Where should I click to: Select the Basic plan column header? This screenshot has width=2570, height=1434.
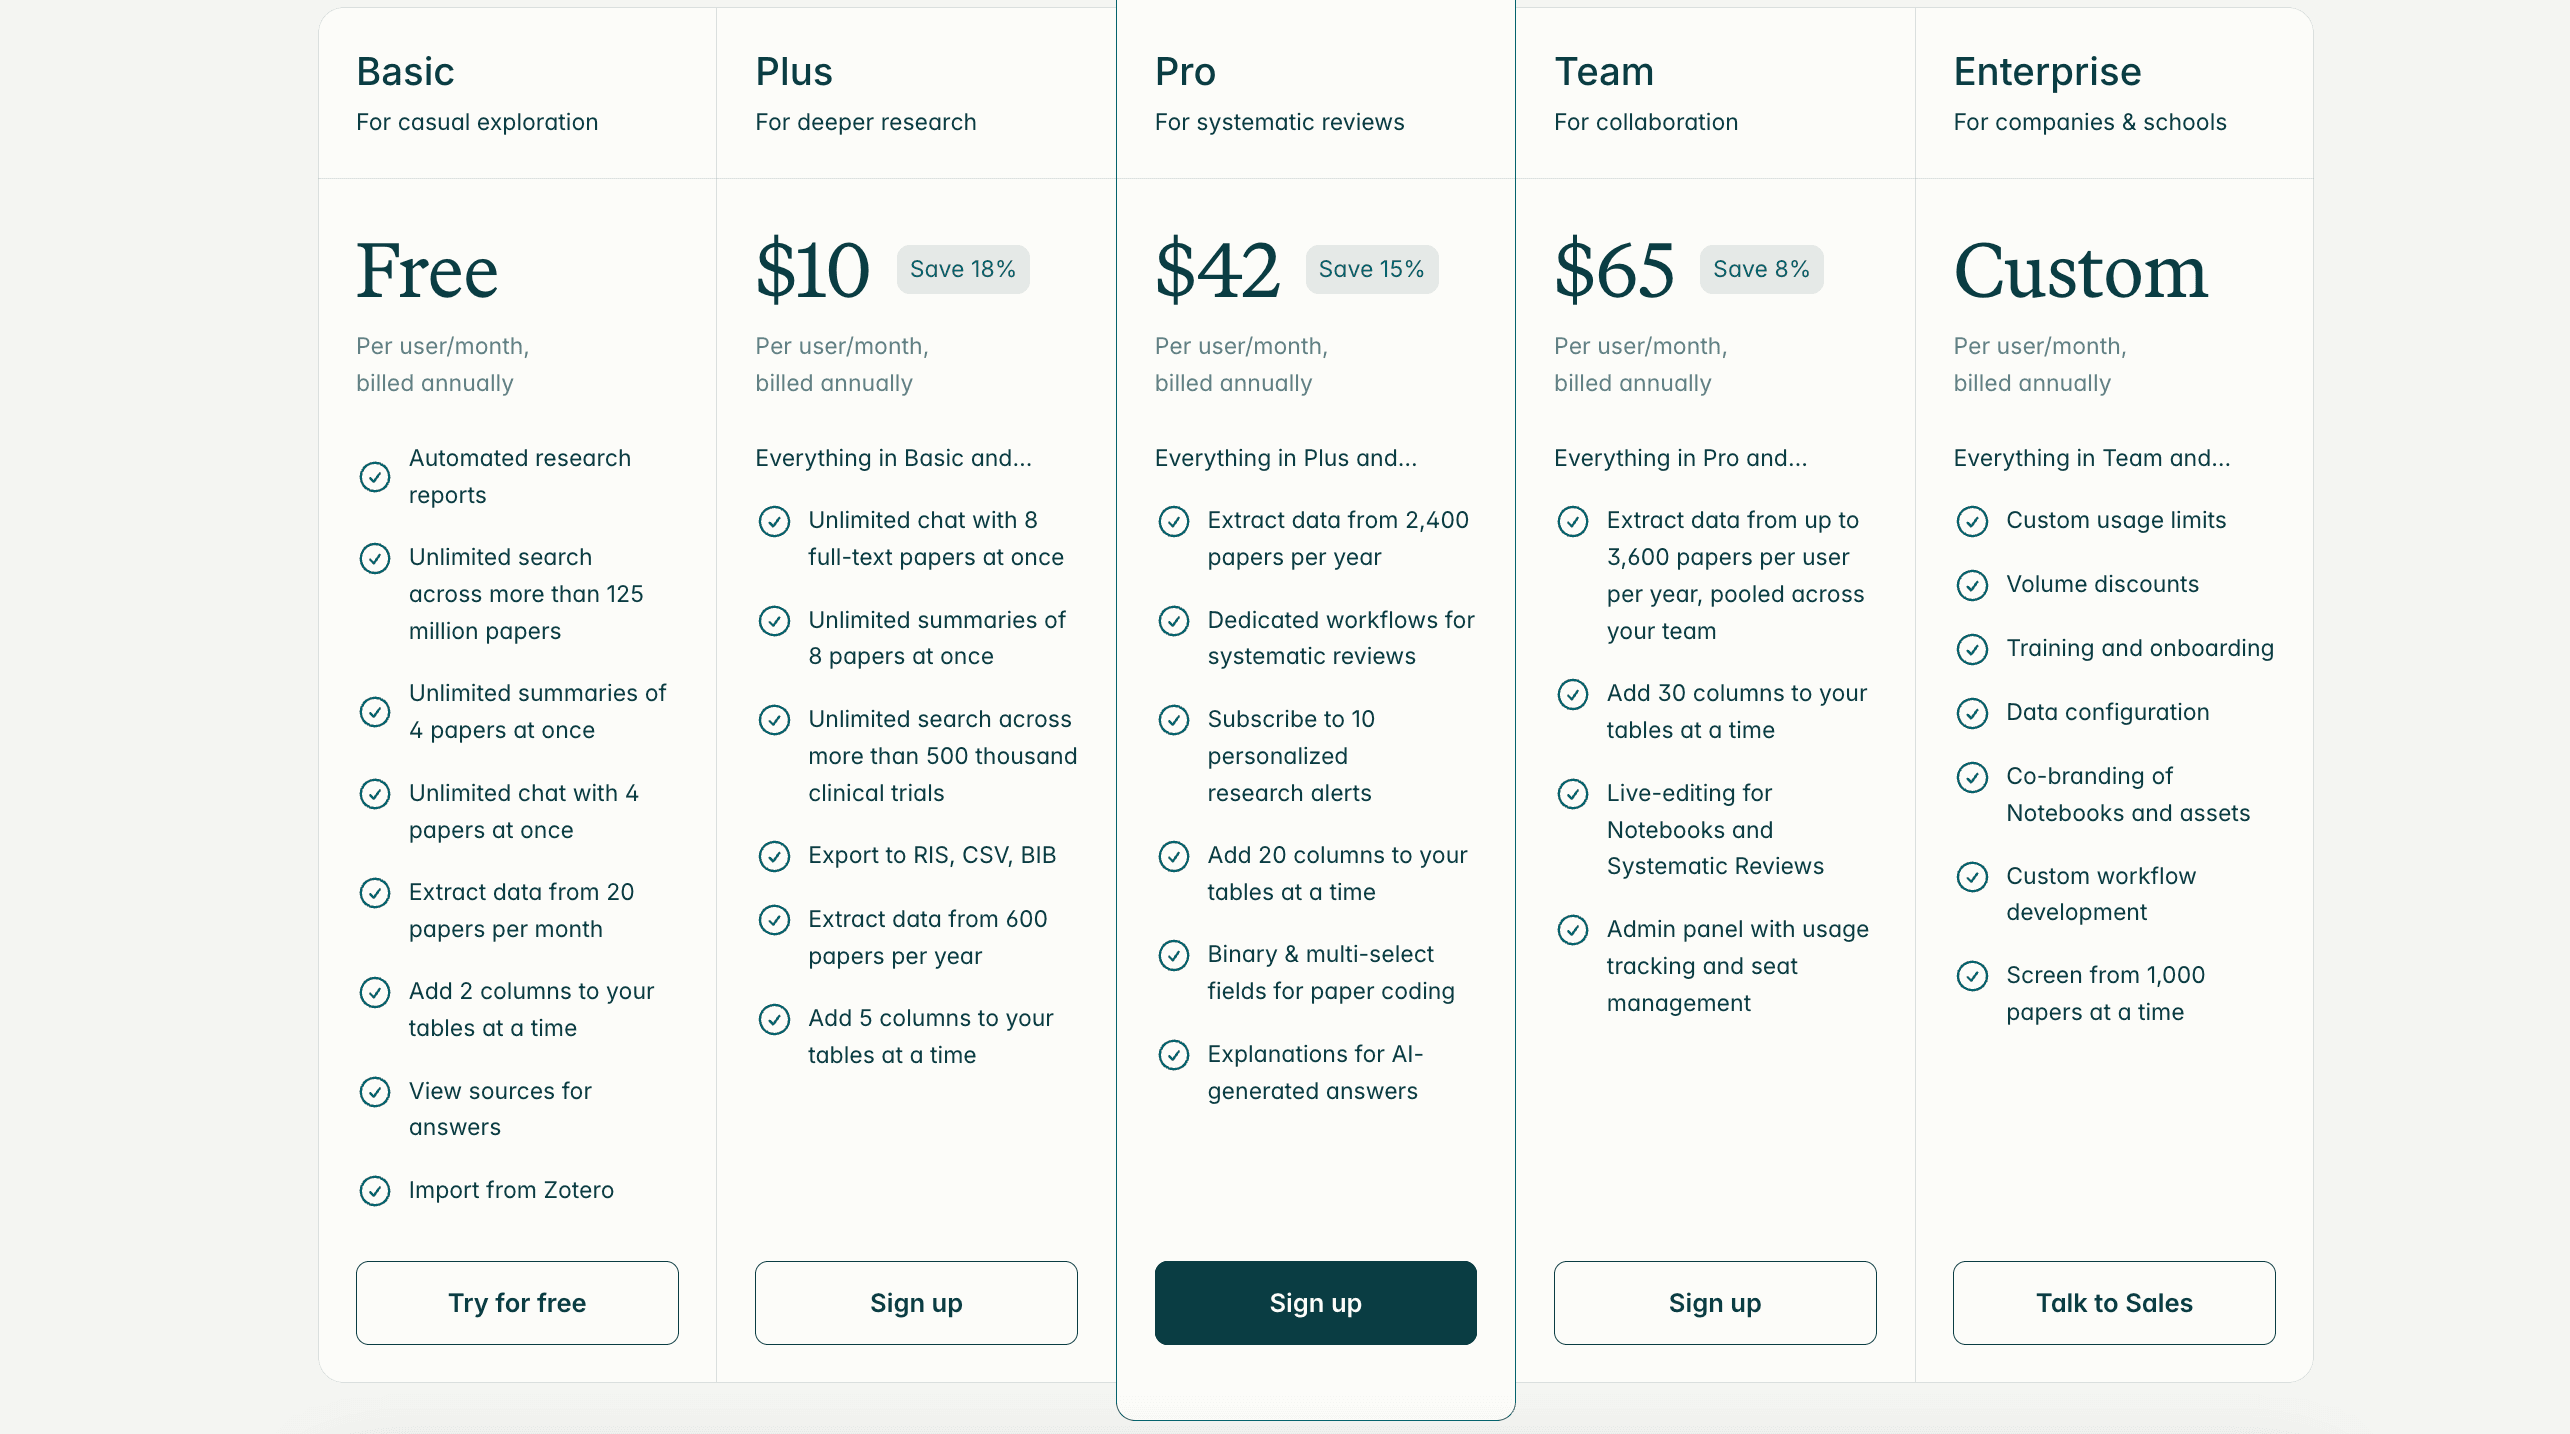406,71
